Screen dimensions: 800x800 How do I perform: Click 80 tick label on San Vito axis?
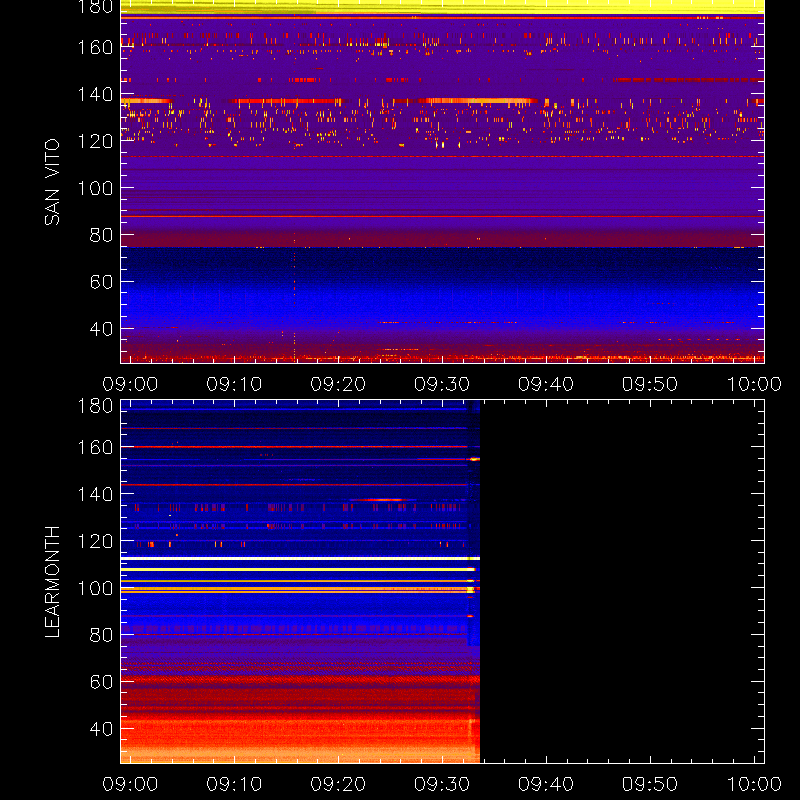click(101, 235)
